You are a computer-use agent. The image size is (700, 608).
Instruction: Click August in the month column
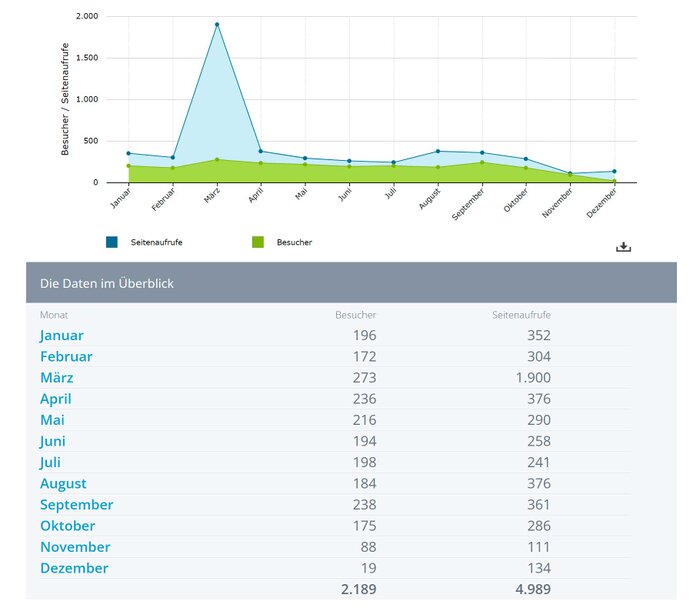[63, 484]
